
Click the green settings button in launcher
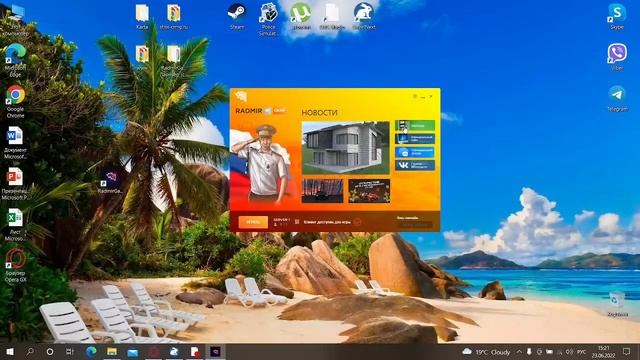point(415,126)
